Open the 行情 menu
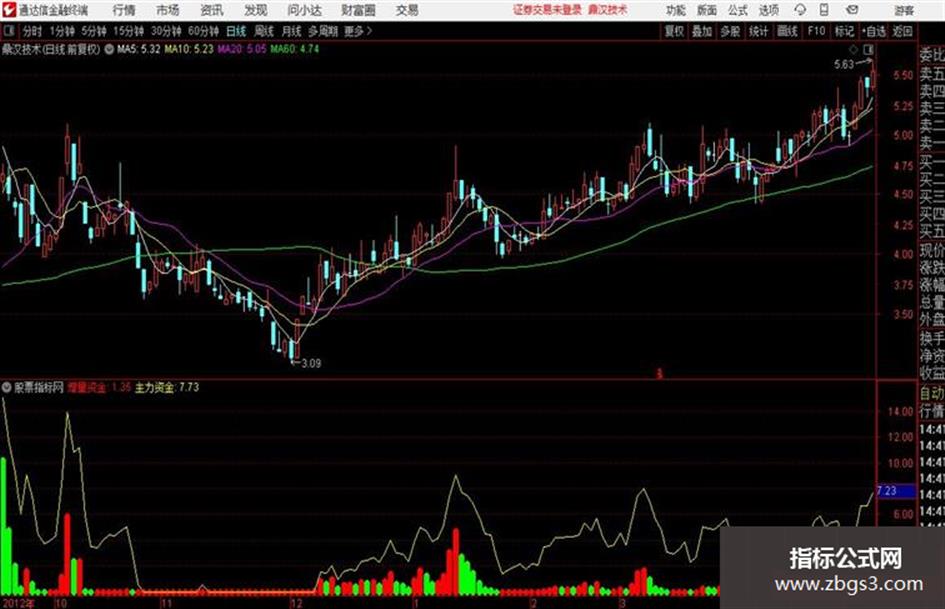Screen dimensions: 945x609 (124, 10)
